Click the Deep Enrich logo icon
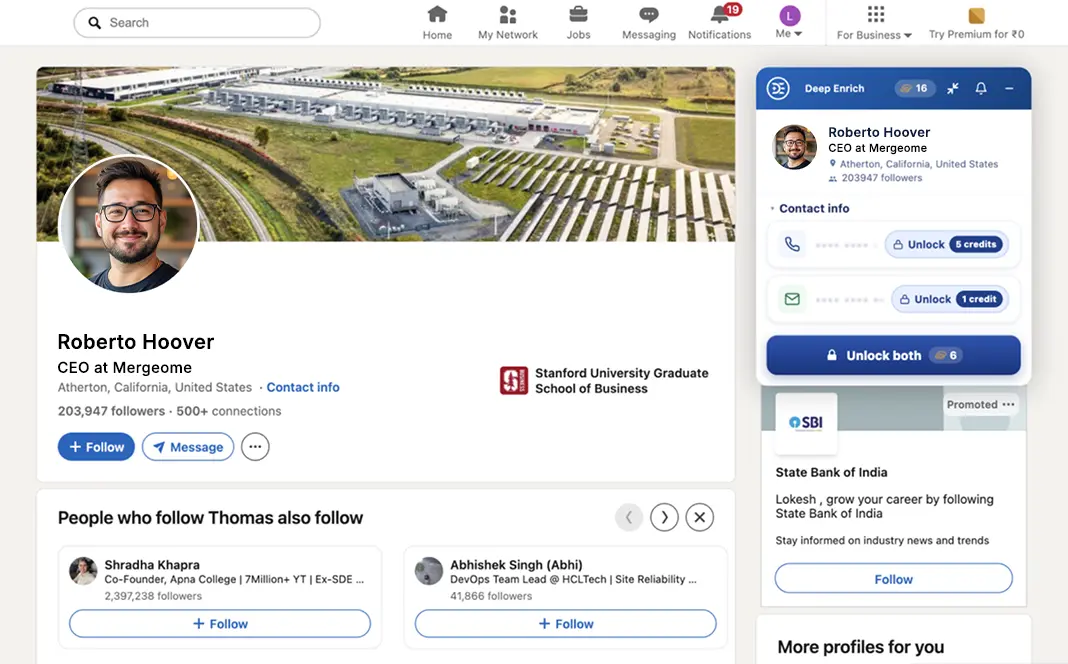Viewport: 1068px width, 664px height. 778,89
